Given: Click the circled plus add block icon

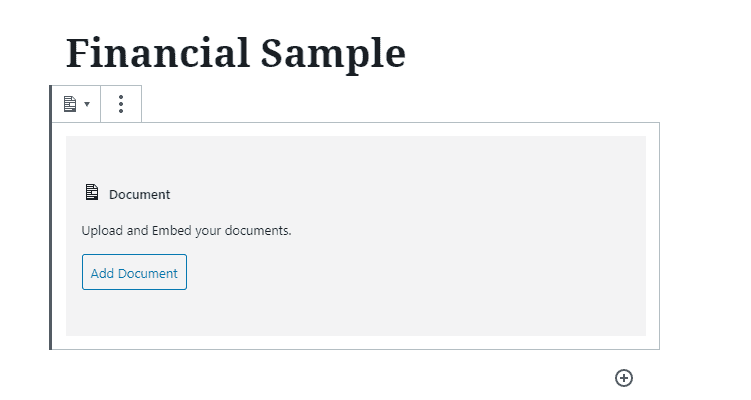Looking at the screenshot, I should [624, 378].
